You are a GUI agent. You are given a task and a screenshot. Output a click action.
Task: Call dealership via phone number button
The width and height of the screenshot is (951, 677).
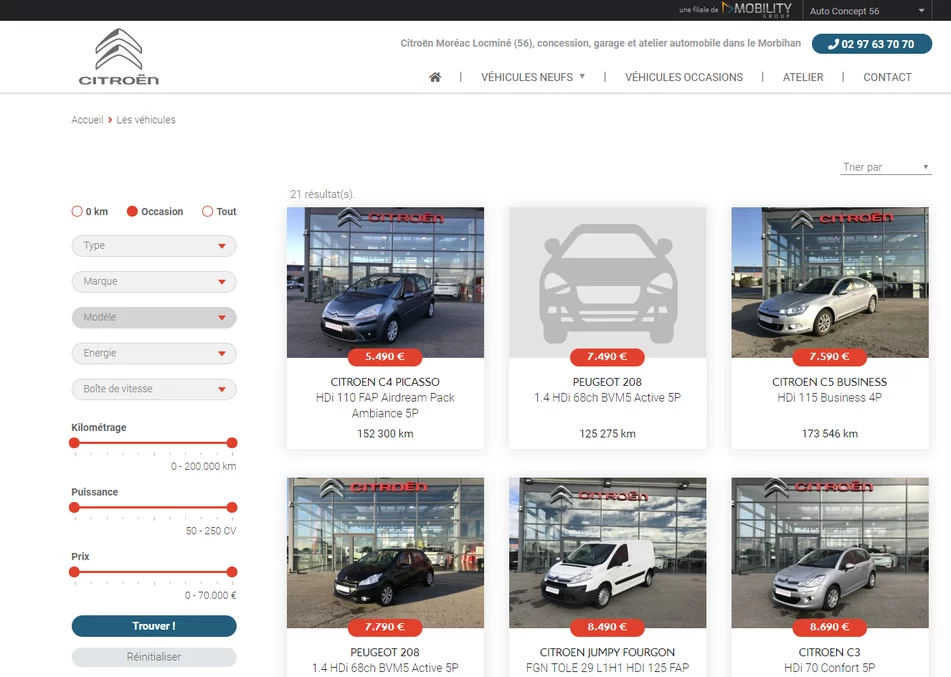pyautogui.click(x=871, y=44)
